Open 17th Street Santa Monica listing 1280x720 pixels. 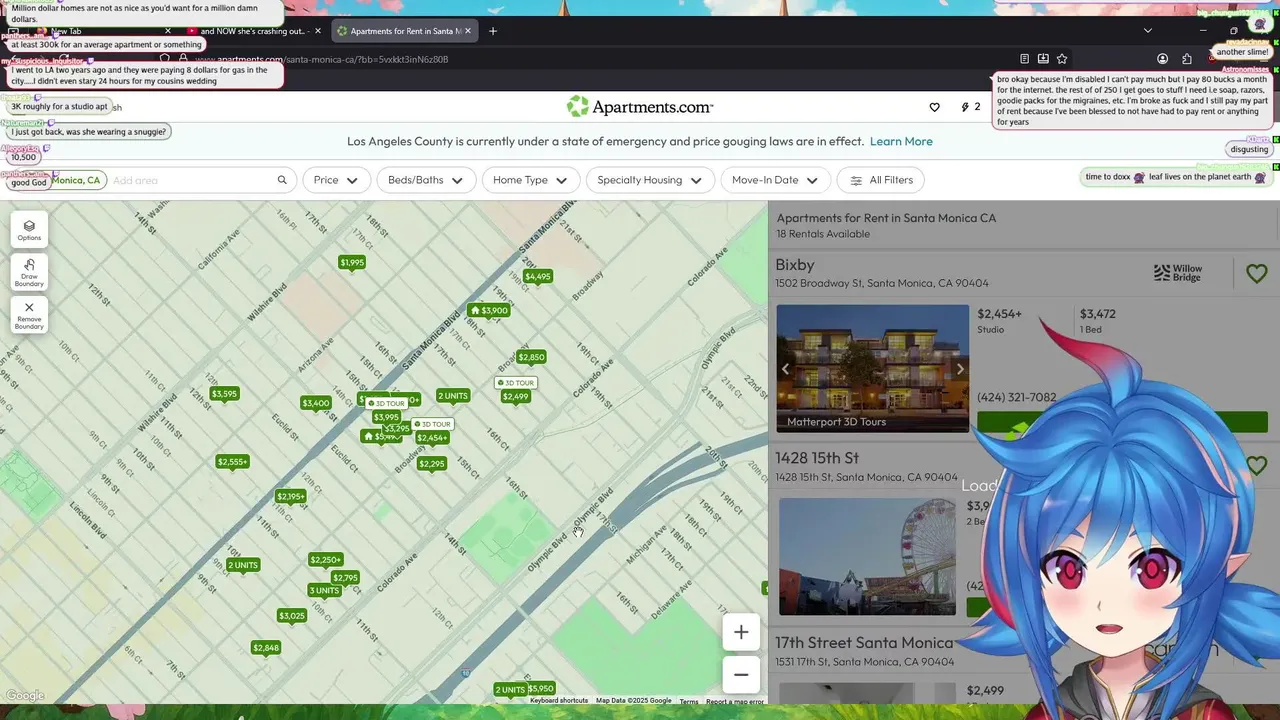click(x=864, y=643)
